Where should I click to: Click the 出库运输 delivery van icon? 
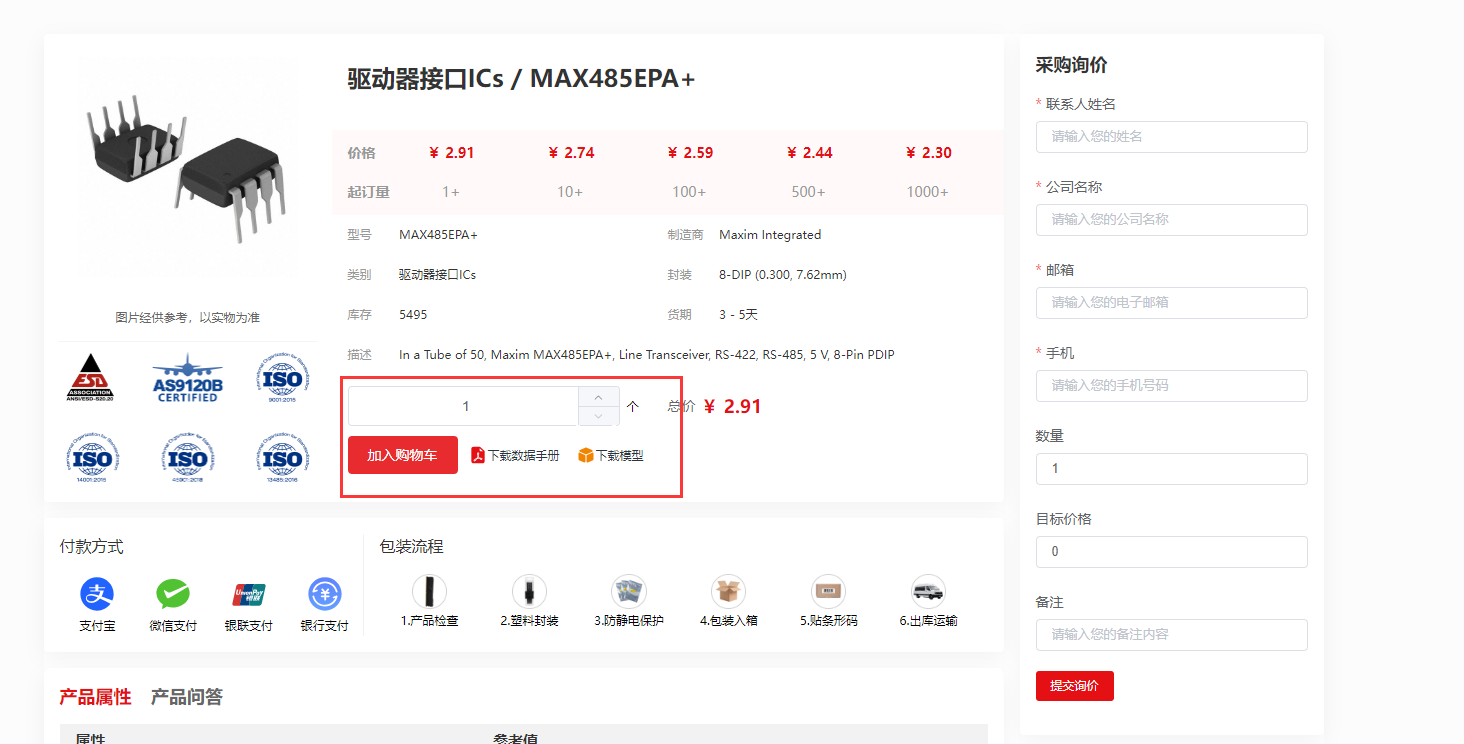point(928,591)
